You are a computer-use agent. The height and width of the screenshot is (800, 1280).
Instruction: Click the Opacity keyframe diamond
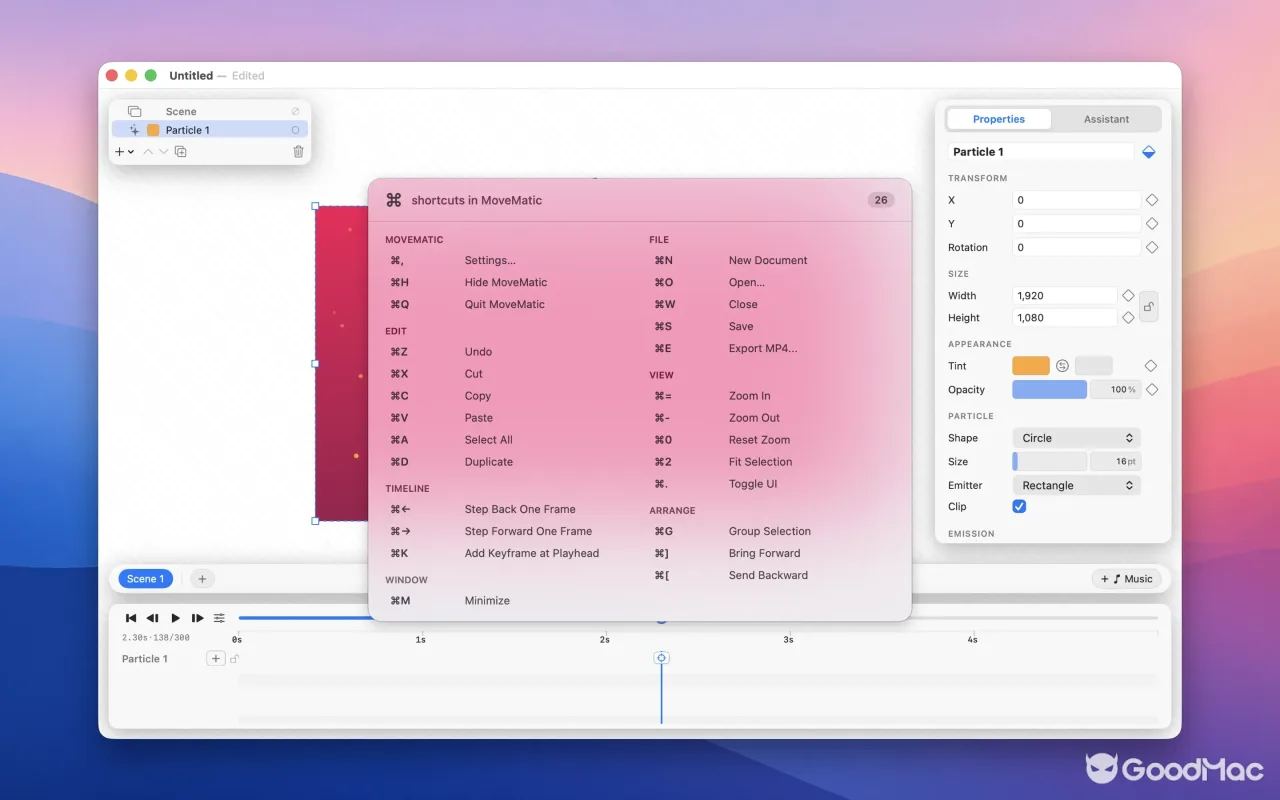[1152, 390]
